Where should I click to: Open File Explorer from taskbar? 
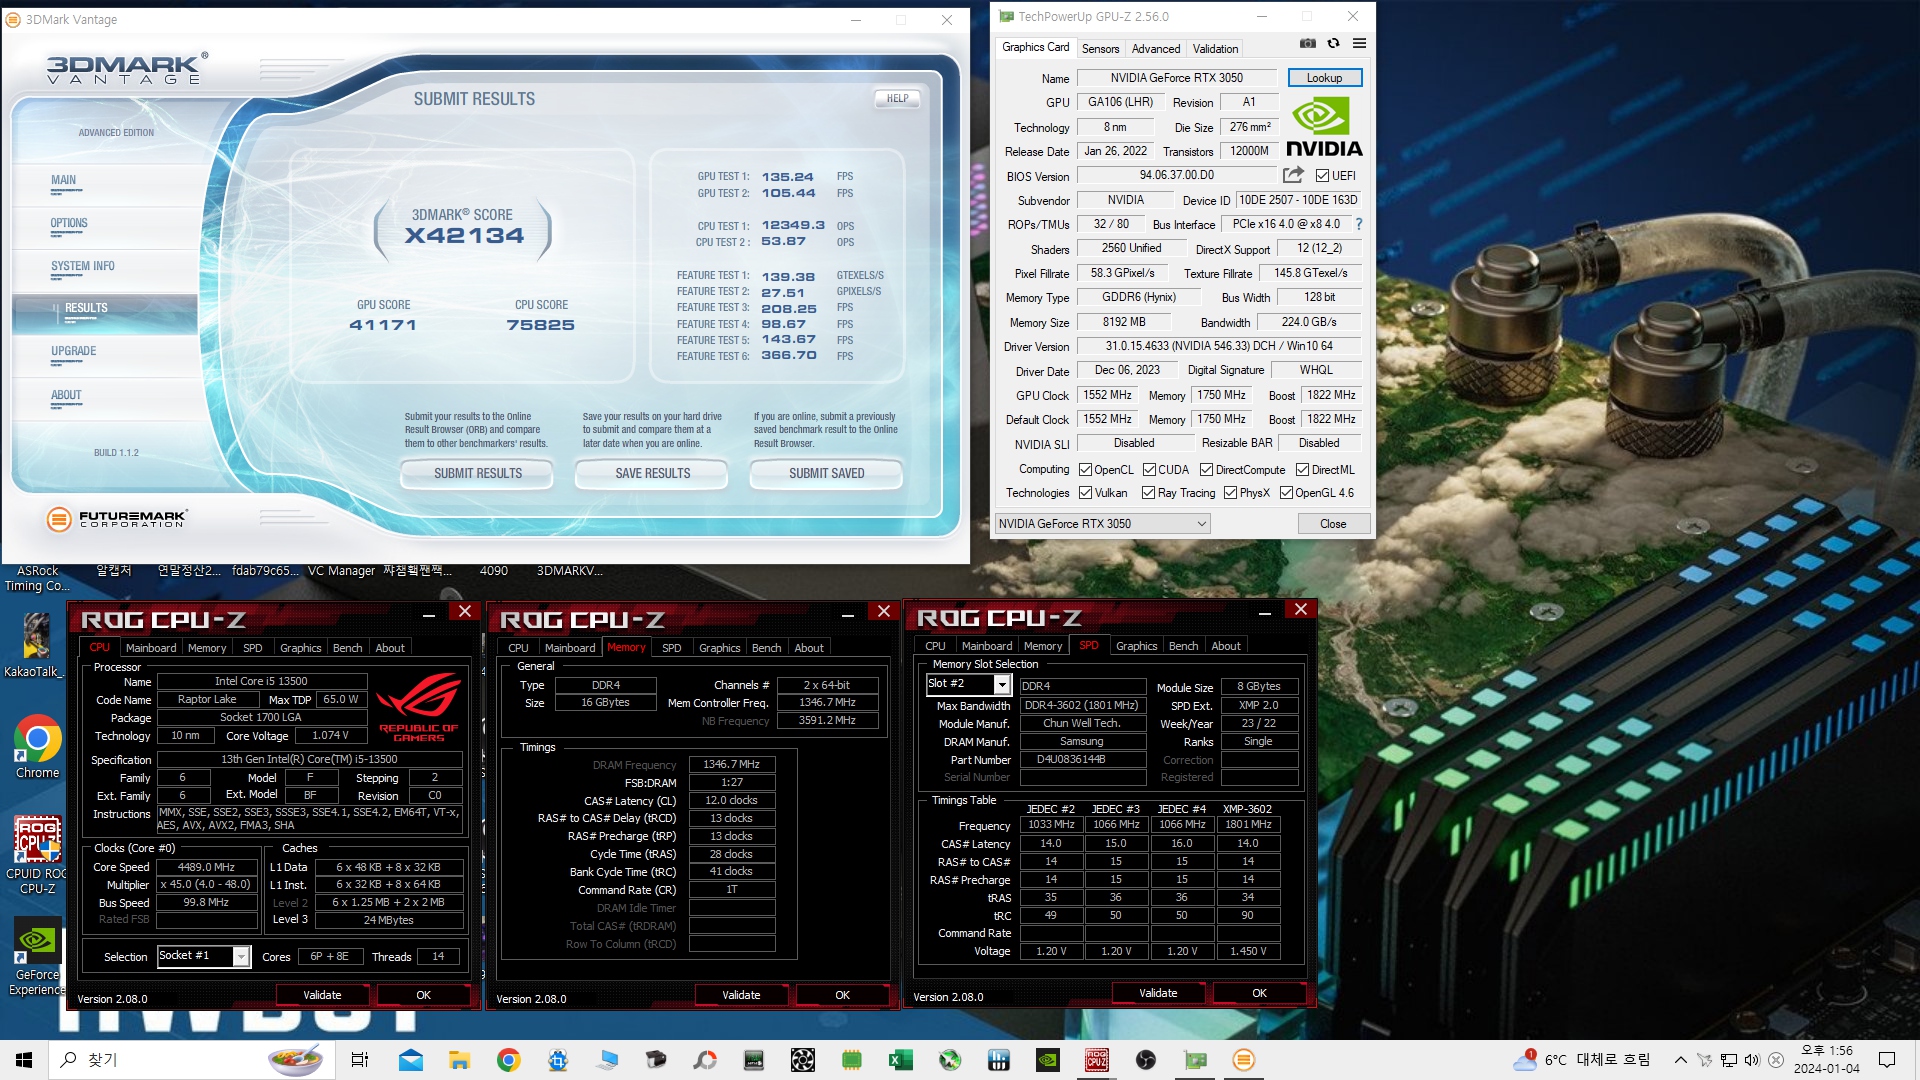point(459,1060)
